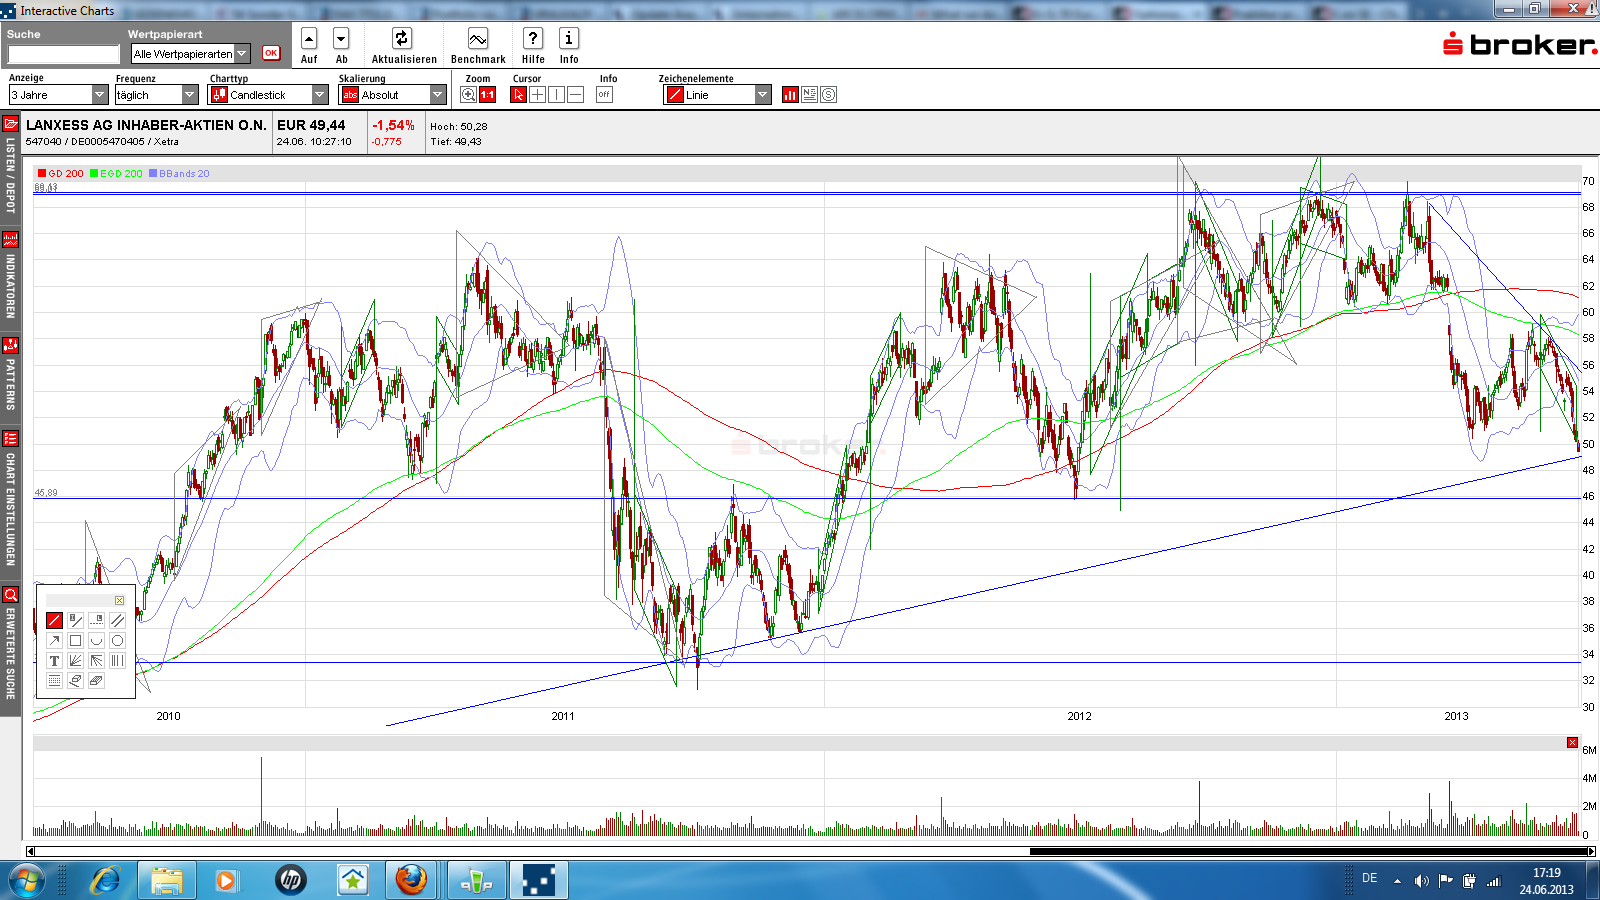Click the red OK search button
Screen dimensions: 1600x900
271,53
